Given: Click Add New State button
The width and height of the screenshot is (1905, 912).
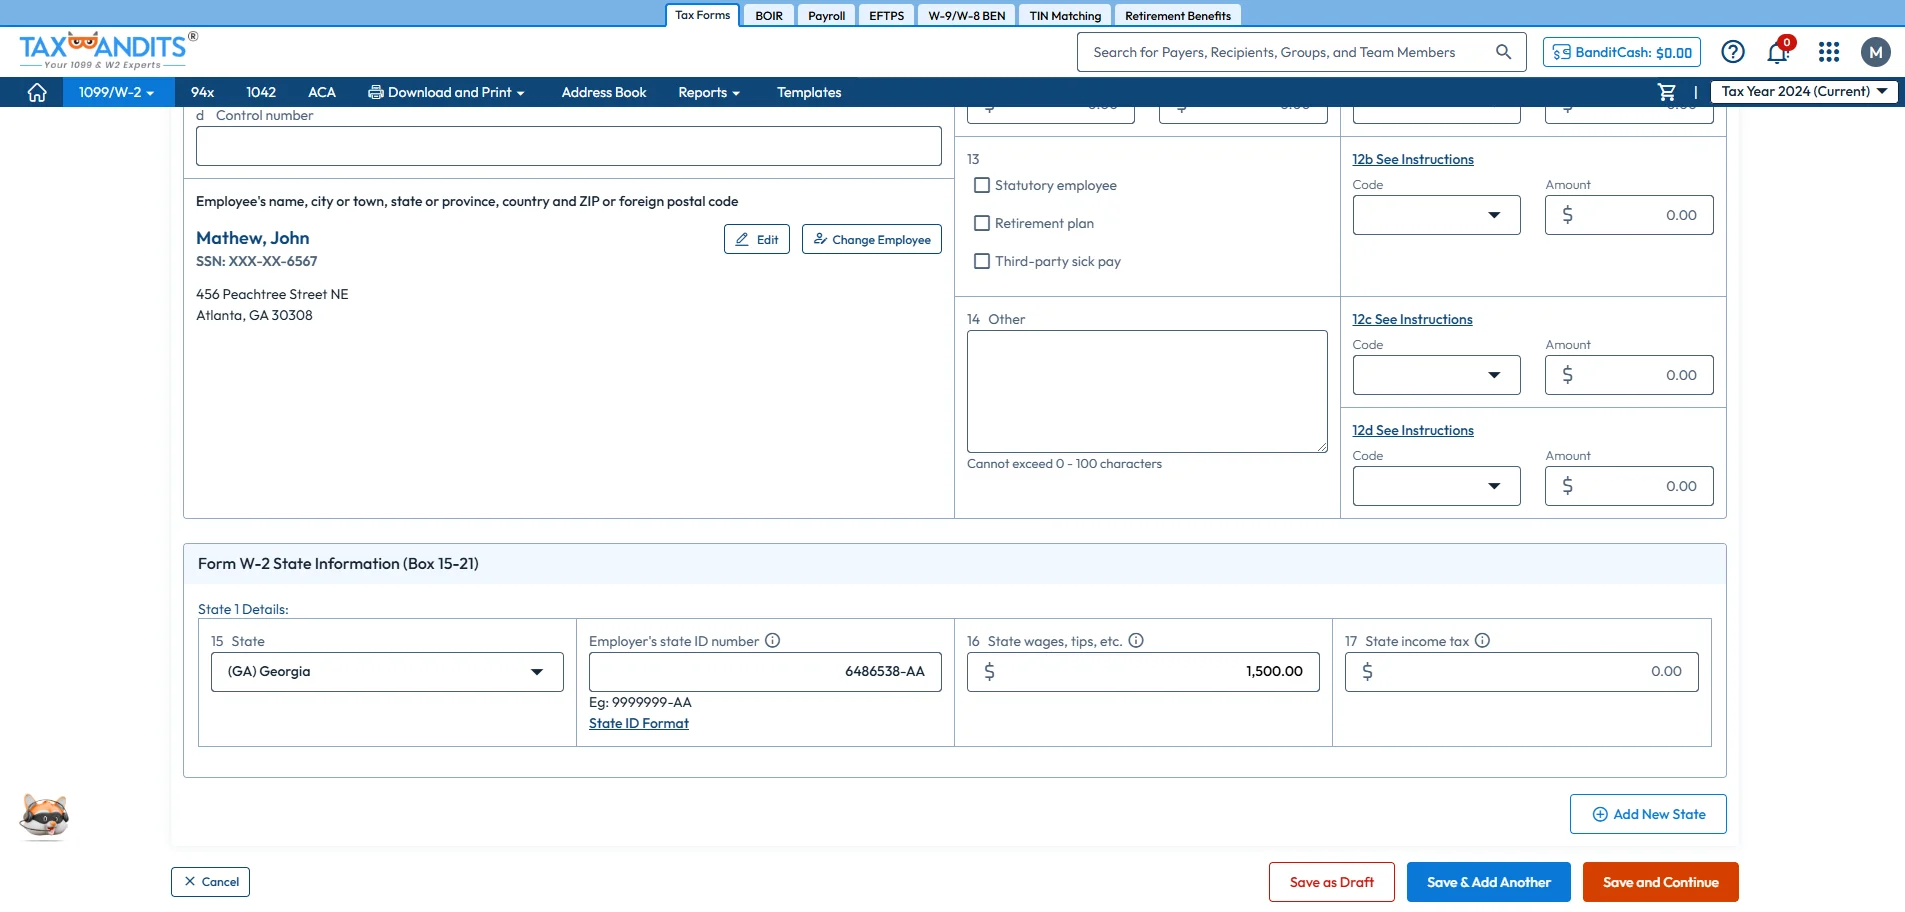Looking at the screenshot, I should (1648, 814).
